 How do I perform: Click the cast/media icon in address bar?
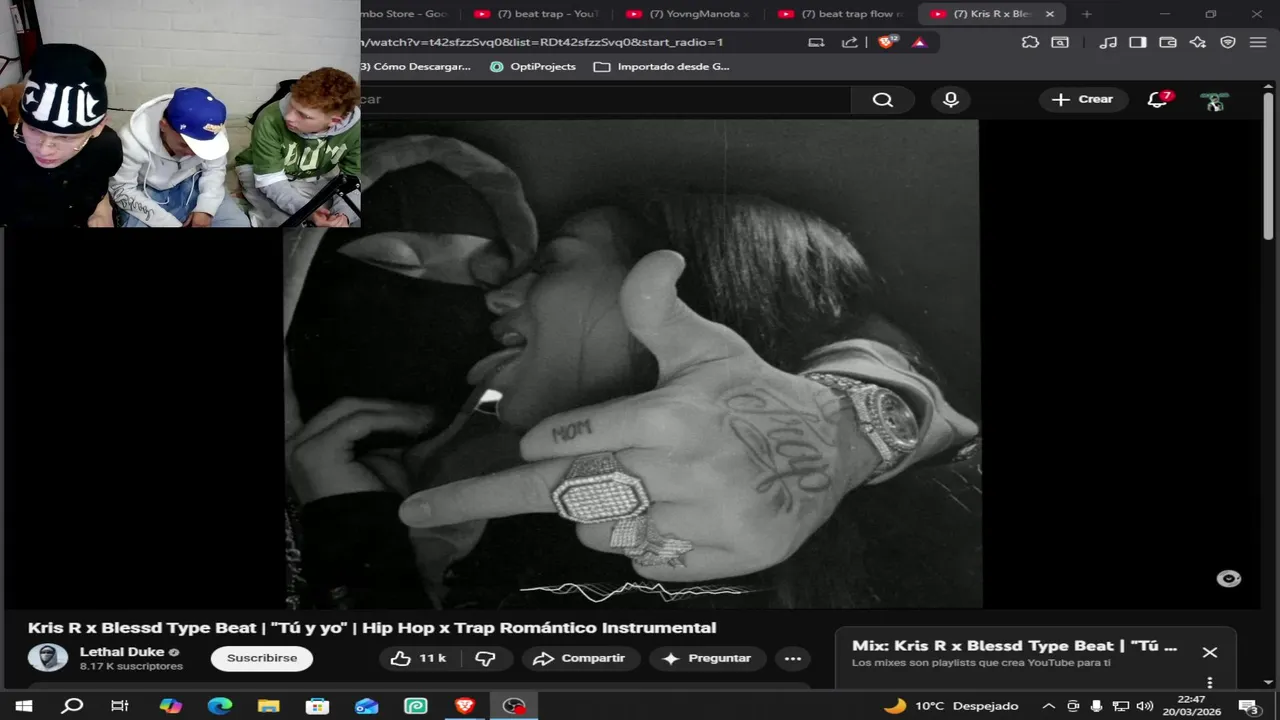(817, 42)
